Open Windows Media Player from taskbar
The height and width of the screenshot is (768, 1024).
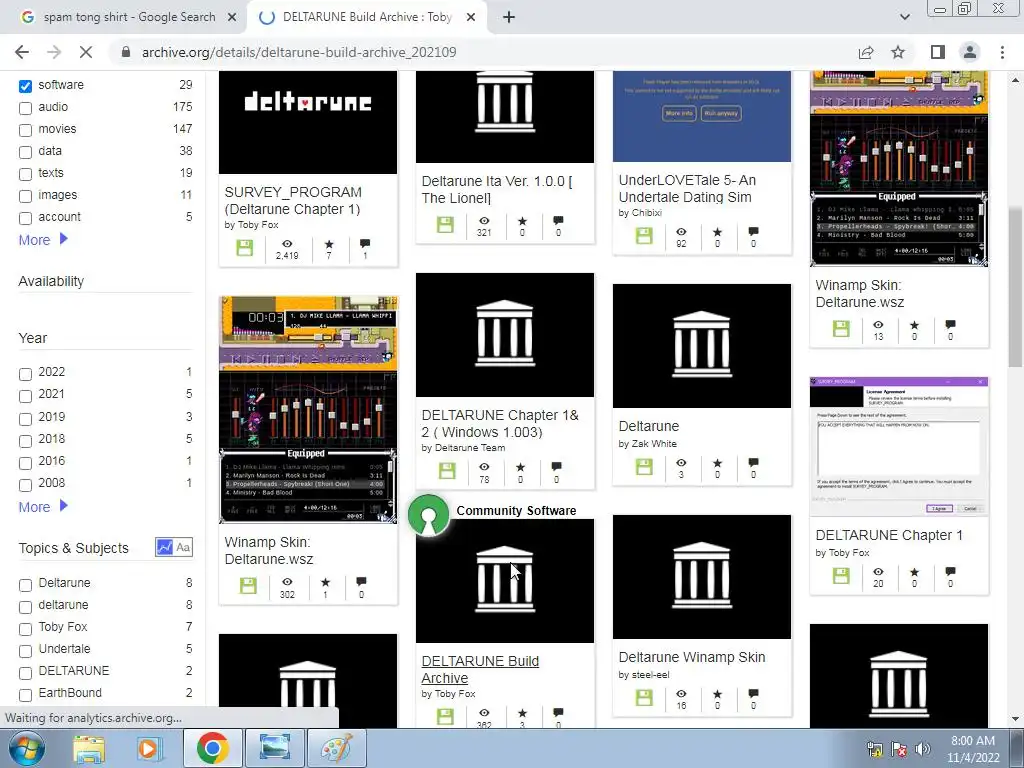click(148, 748)
